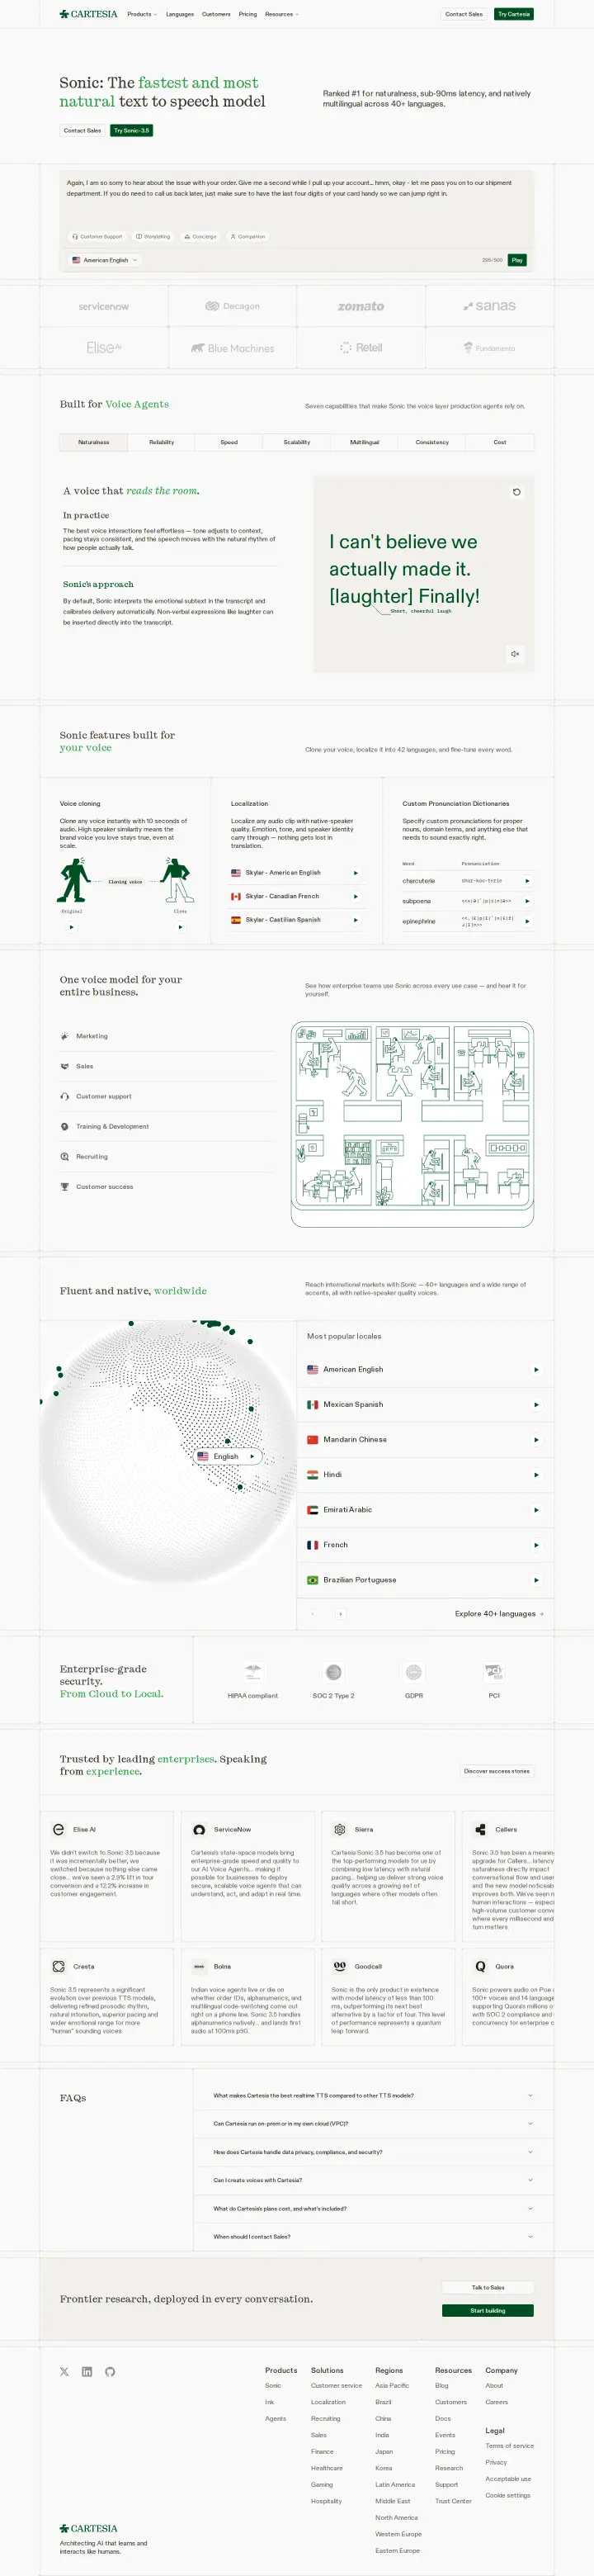Open the Languages link in navbar
This screenshot has height=2576, width=594.
click(x=180, y=14)
